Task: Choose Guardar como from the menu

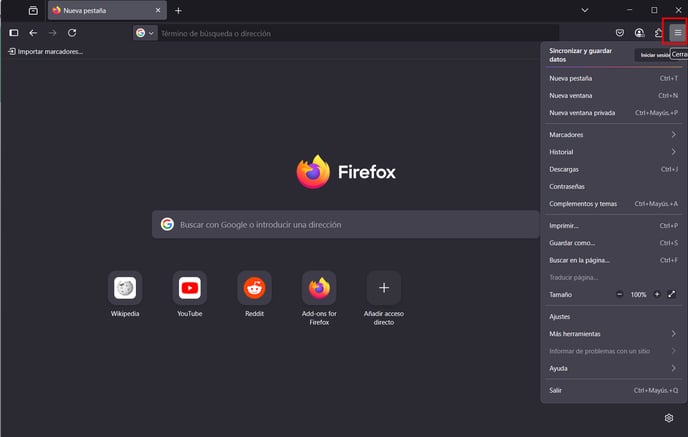Action: point(613,243)
